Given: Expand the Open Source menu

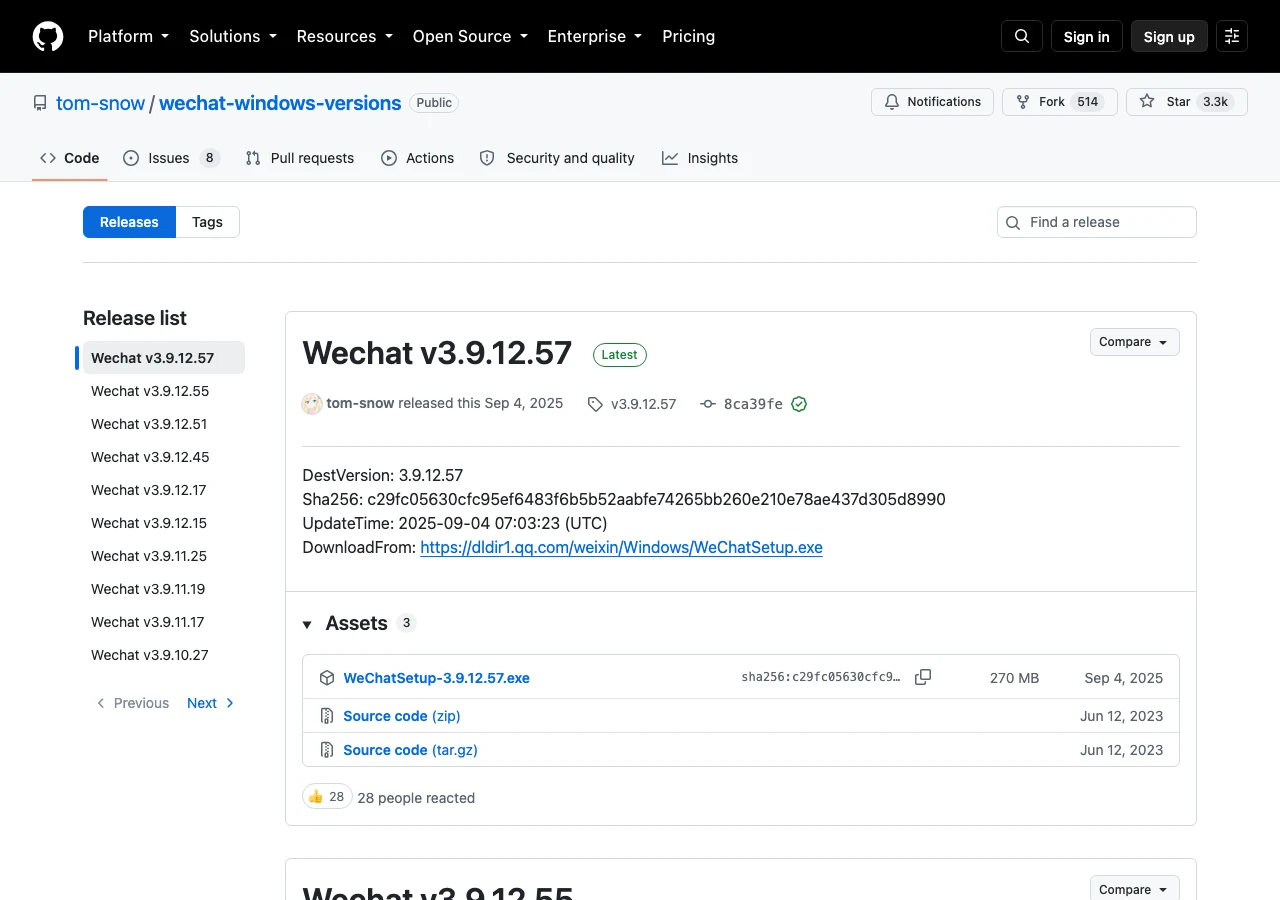Looking at the screenshot, I should [x=470, y=36].
